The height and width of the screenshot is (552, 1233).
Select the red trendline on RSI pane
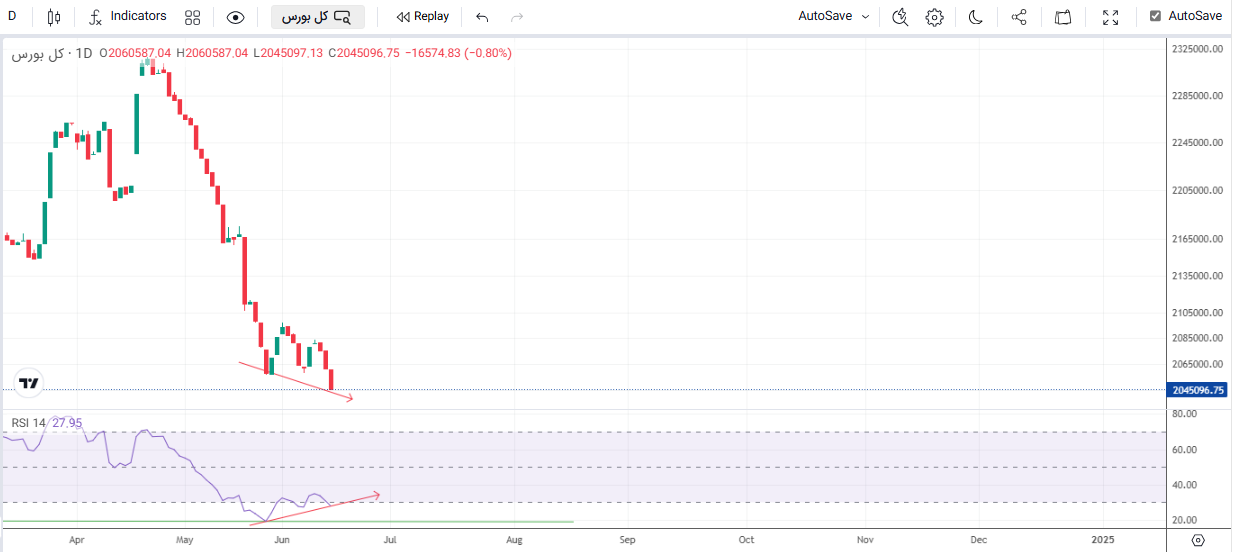(x=315, y=508)
